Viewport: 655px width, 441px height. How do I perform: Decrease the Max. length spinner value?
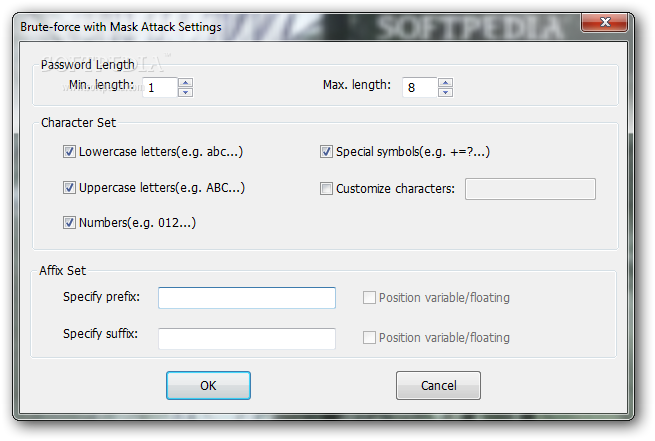(445, 92)
